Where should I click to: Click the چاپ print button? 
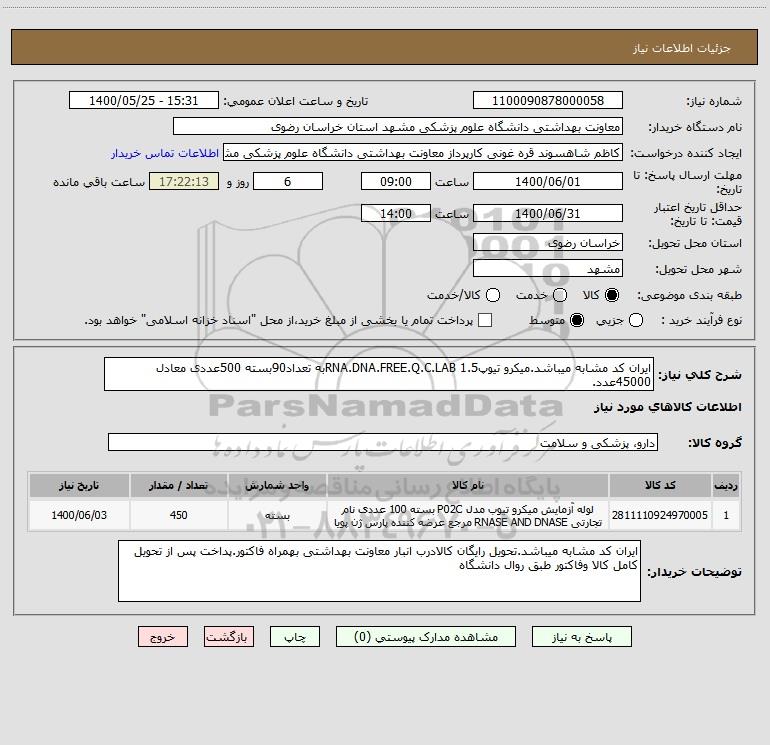pos(295,637)
